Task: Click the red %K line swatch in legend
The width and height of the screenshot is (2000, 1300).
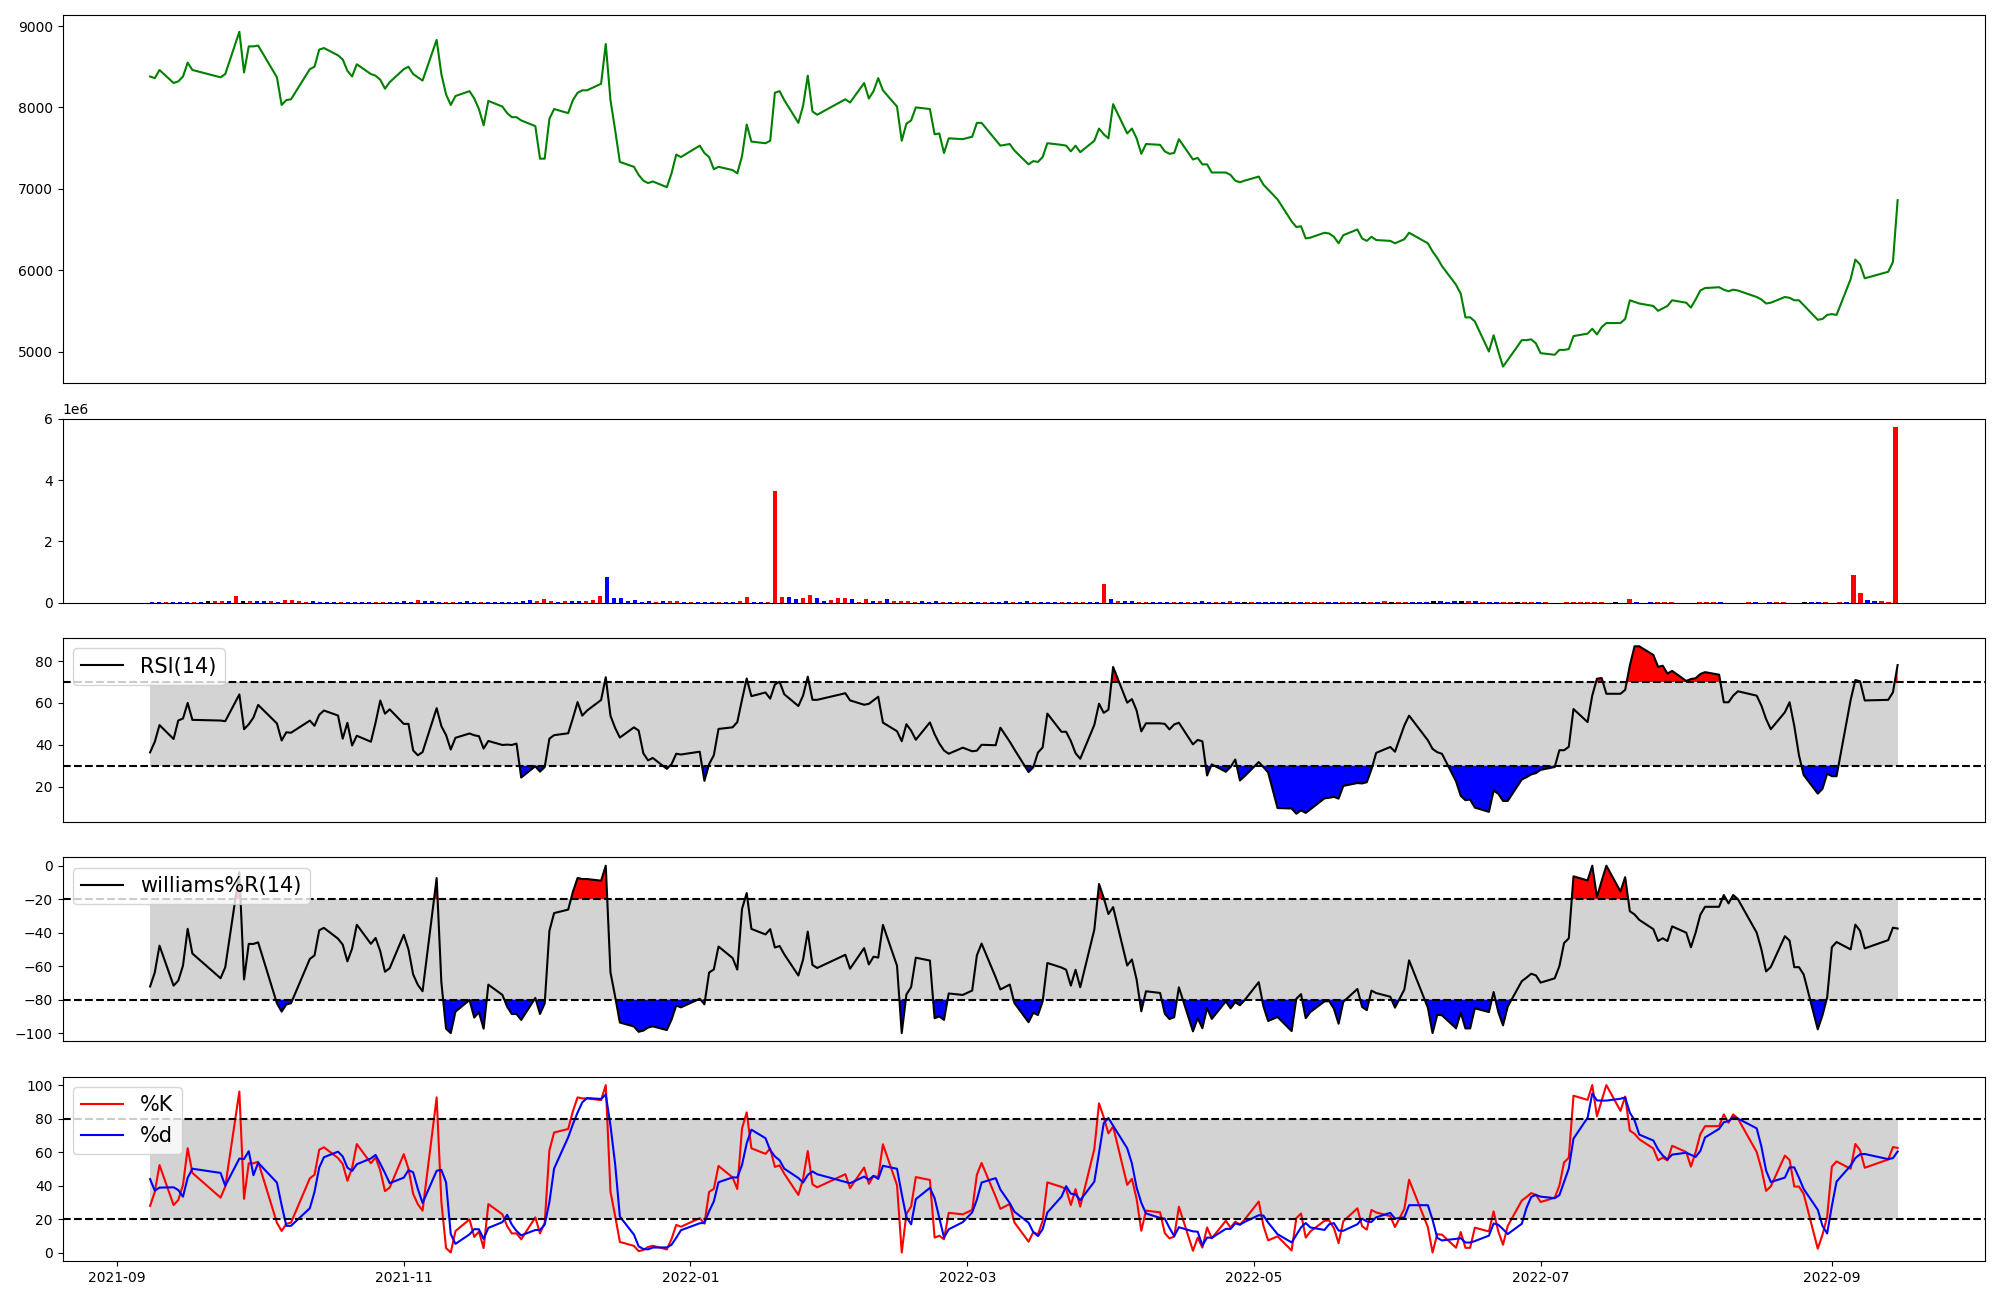Action: pyautogui.click(x=102, y=1104)
